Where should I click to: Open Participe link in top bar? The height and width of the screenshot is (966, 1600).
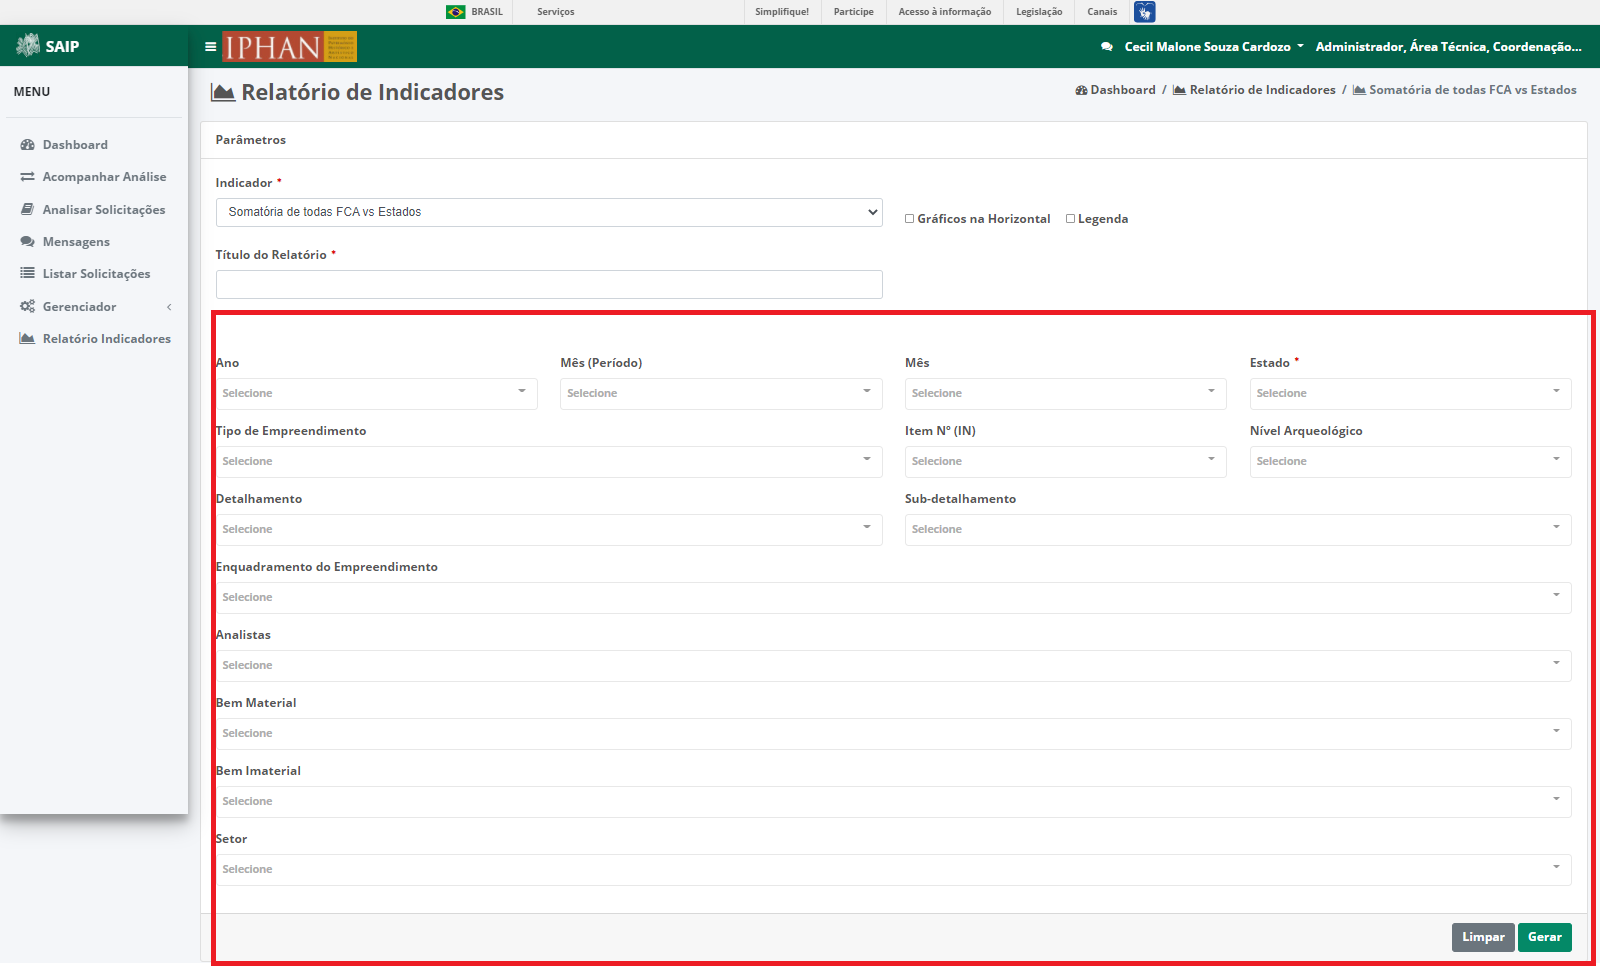[x=854, y=12]
